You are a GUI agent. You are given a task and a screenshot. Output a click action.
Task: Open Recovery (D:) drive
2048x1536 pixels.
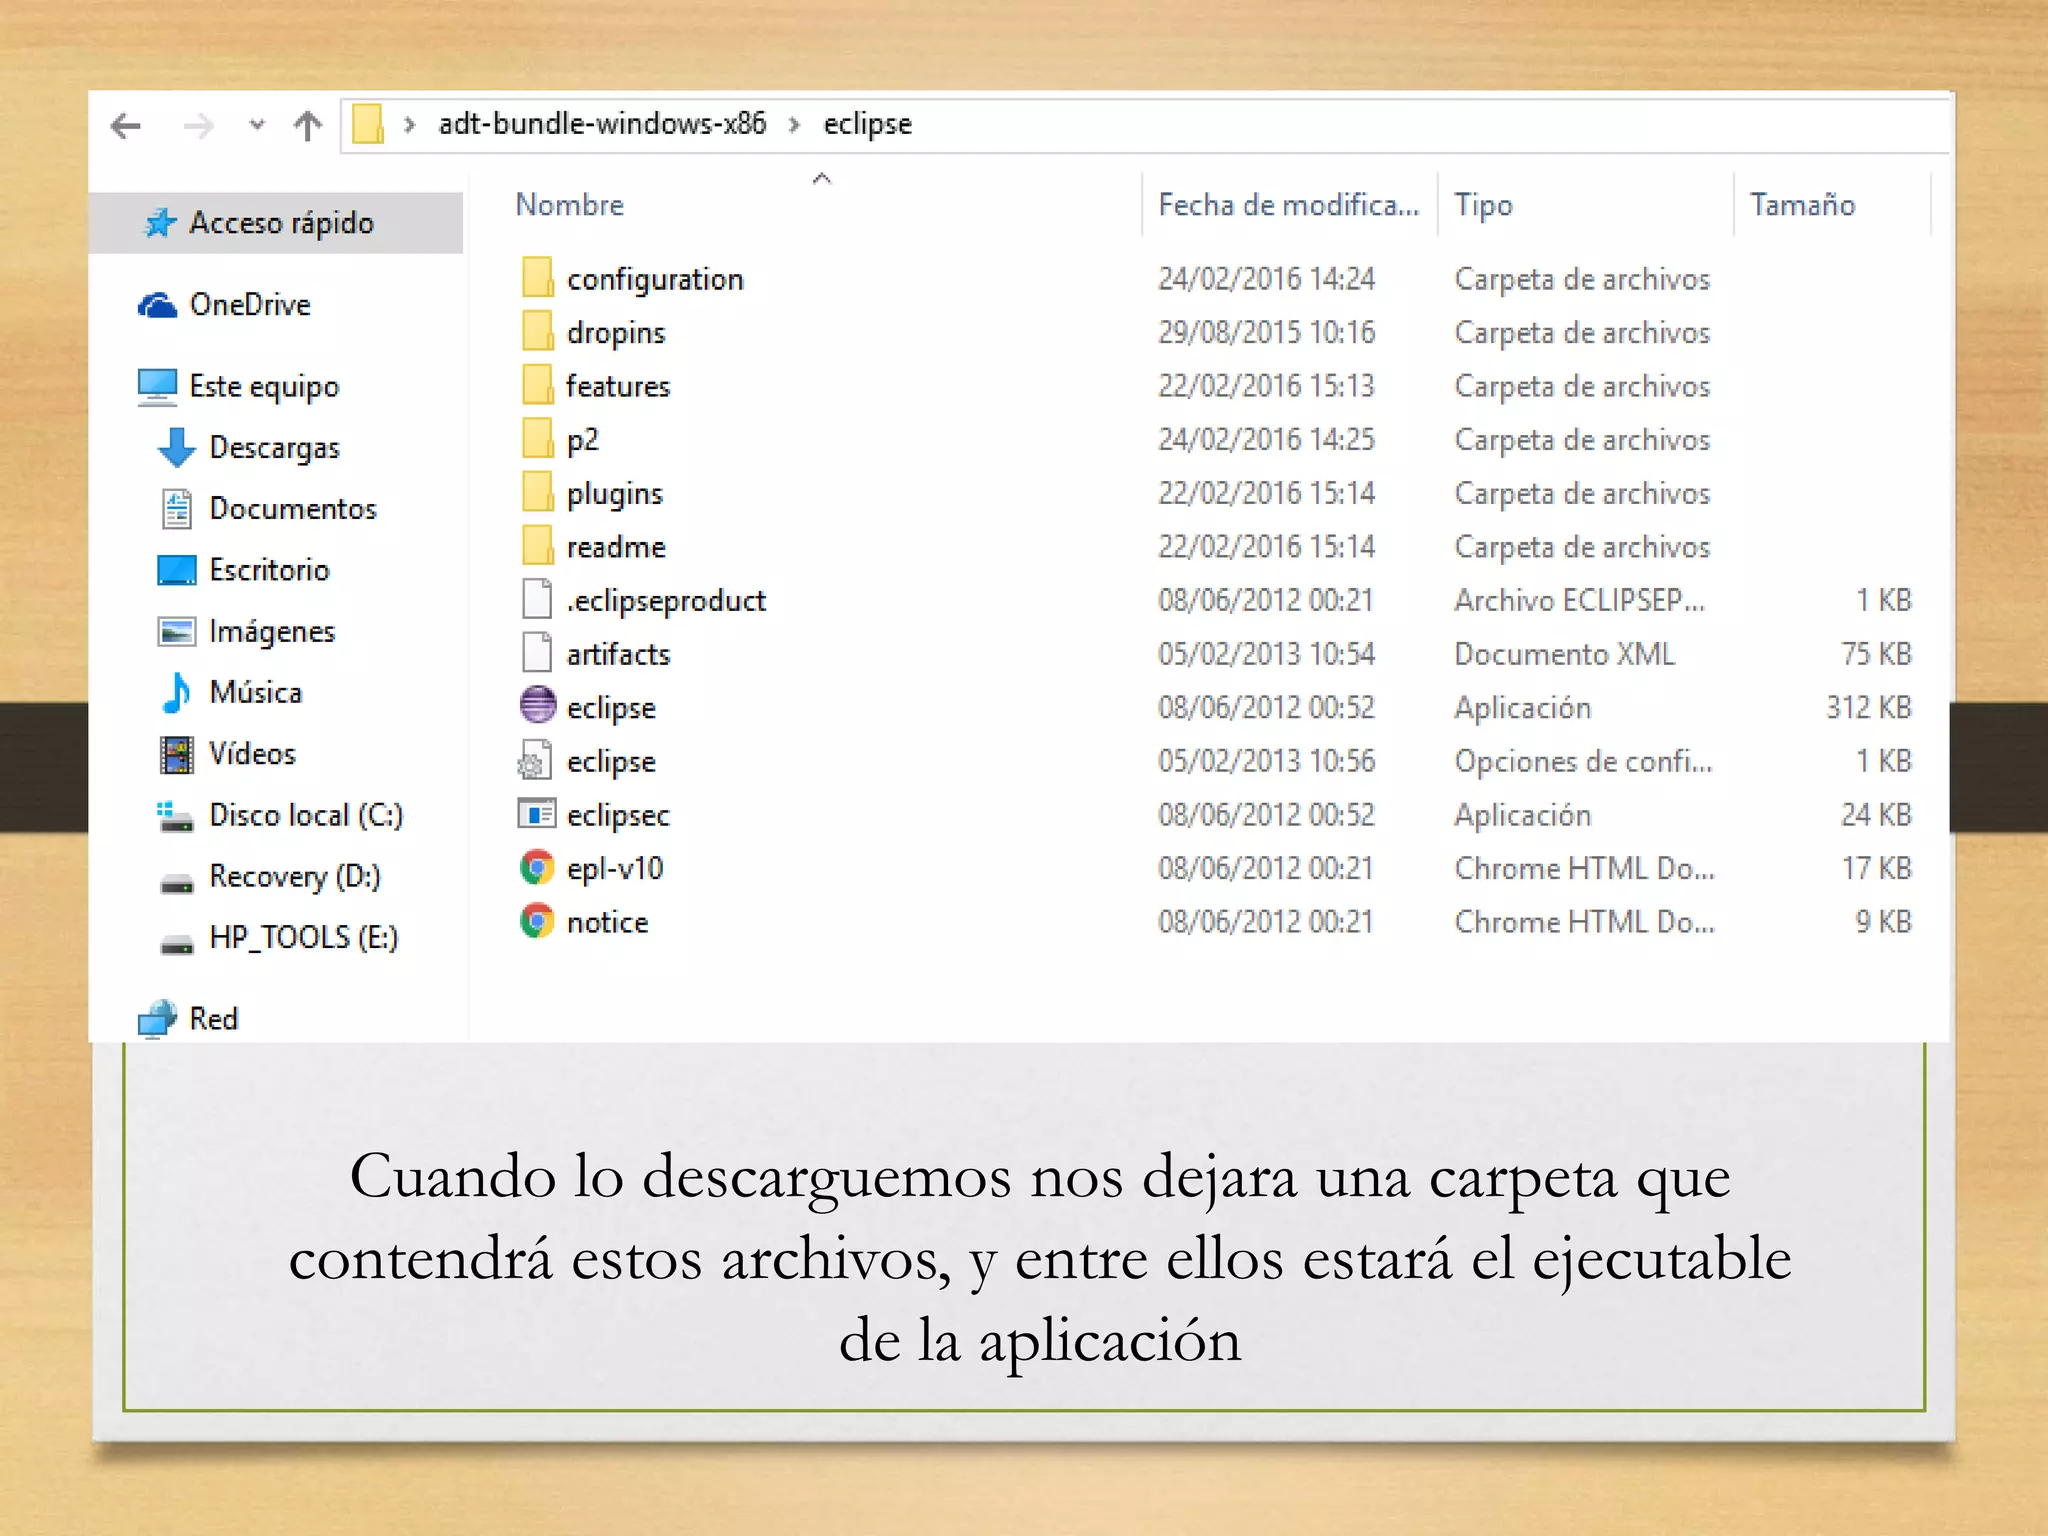coord(294,877)
